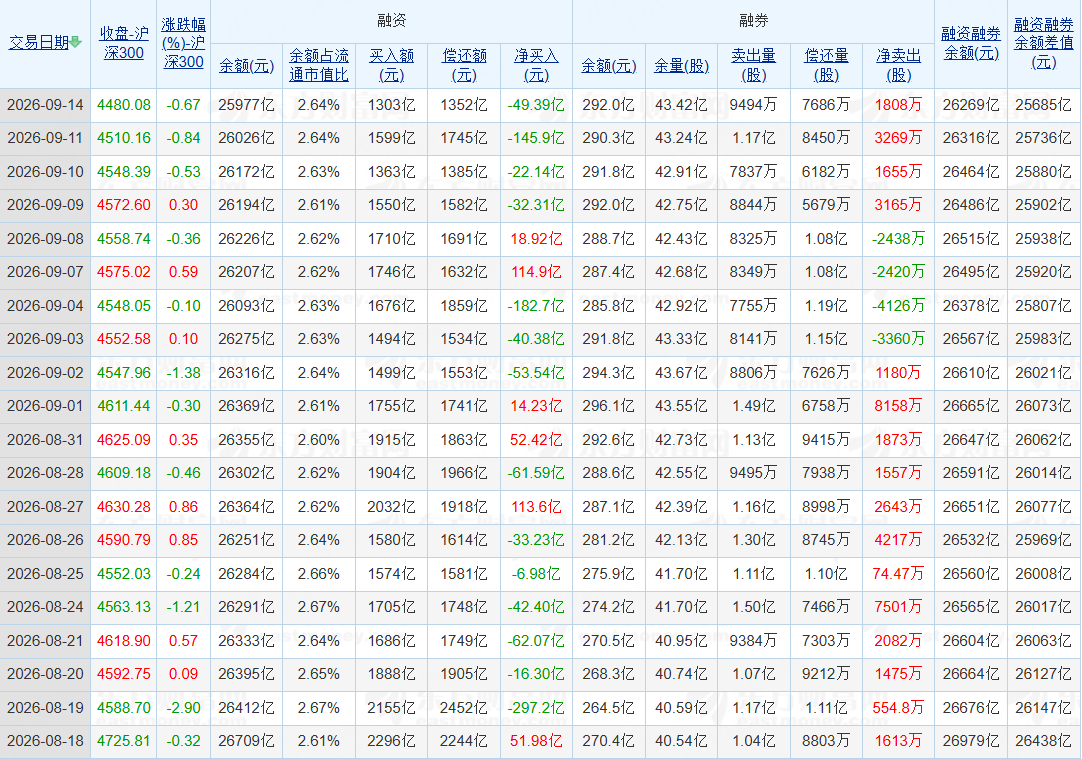Click the 净卖出(股) header link
This screenshot has height=759, width=1082.
pos(898,66)
